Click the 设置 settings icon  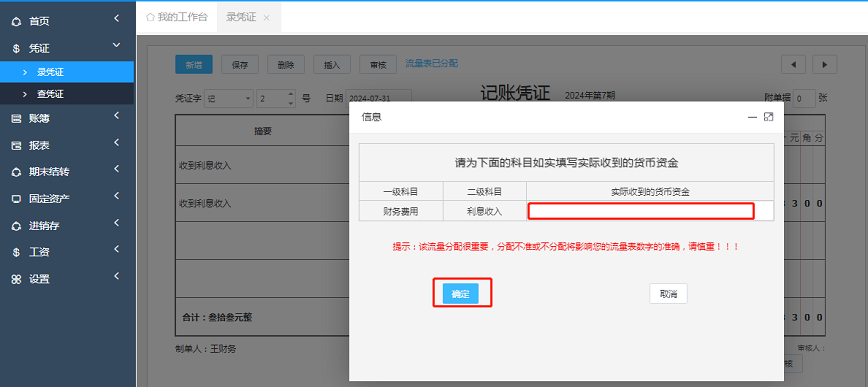coord(16,279)
